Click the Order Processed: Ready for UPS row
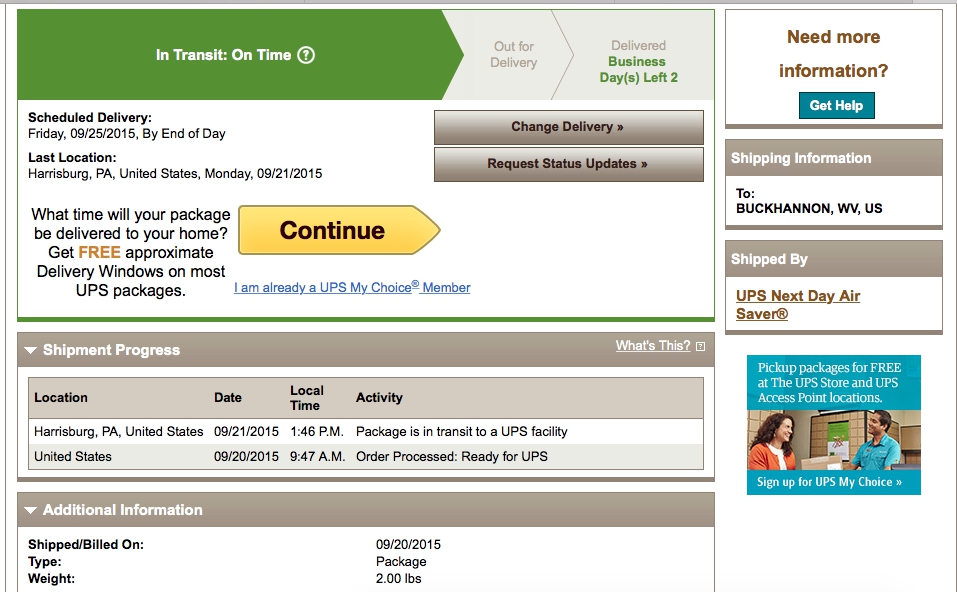Viewport: 957px width, 592px height. [366, 457]
